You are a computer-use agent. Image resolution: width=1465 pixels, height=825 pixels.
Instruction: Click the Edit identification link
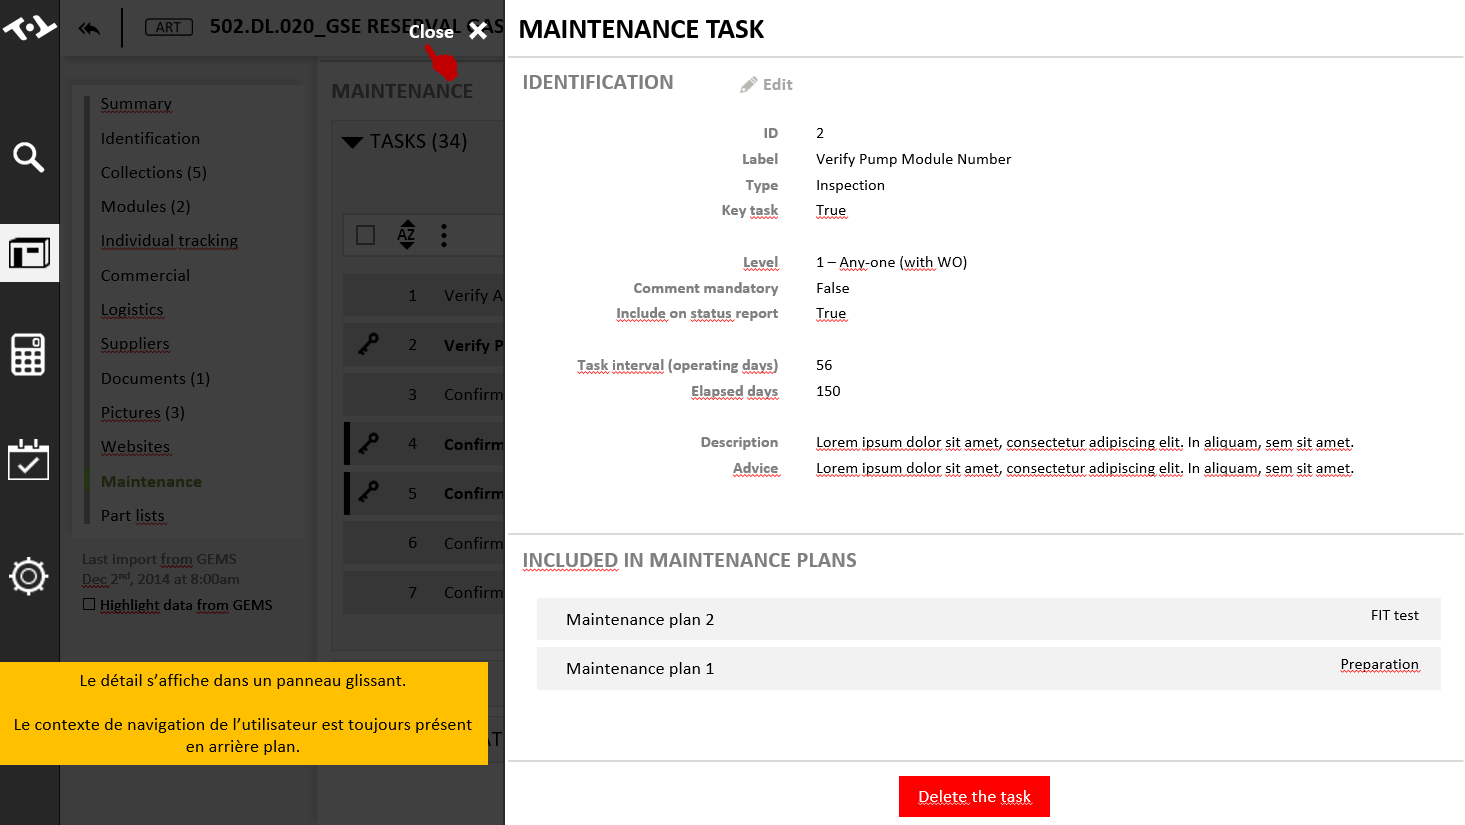[x=767, y=85]
